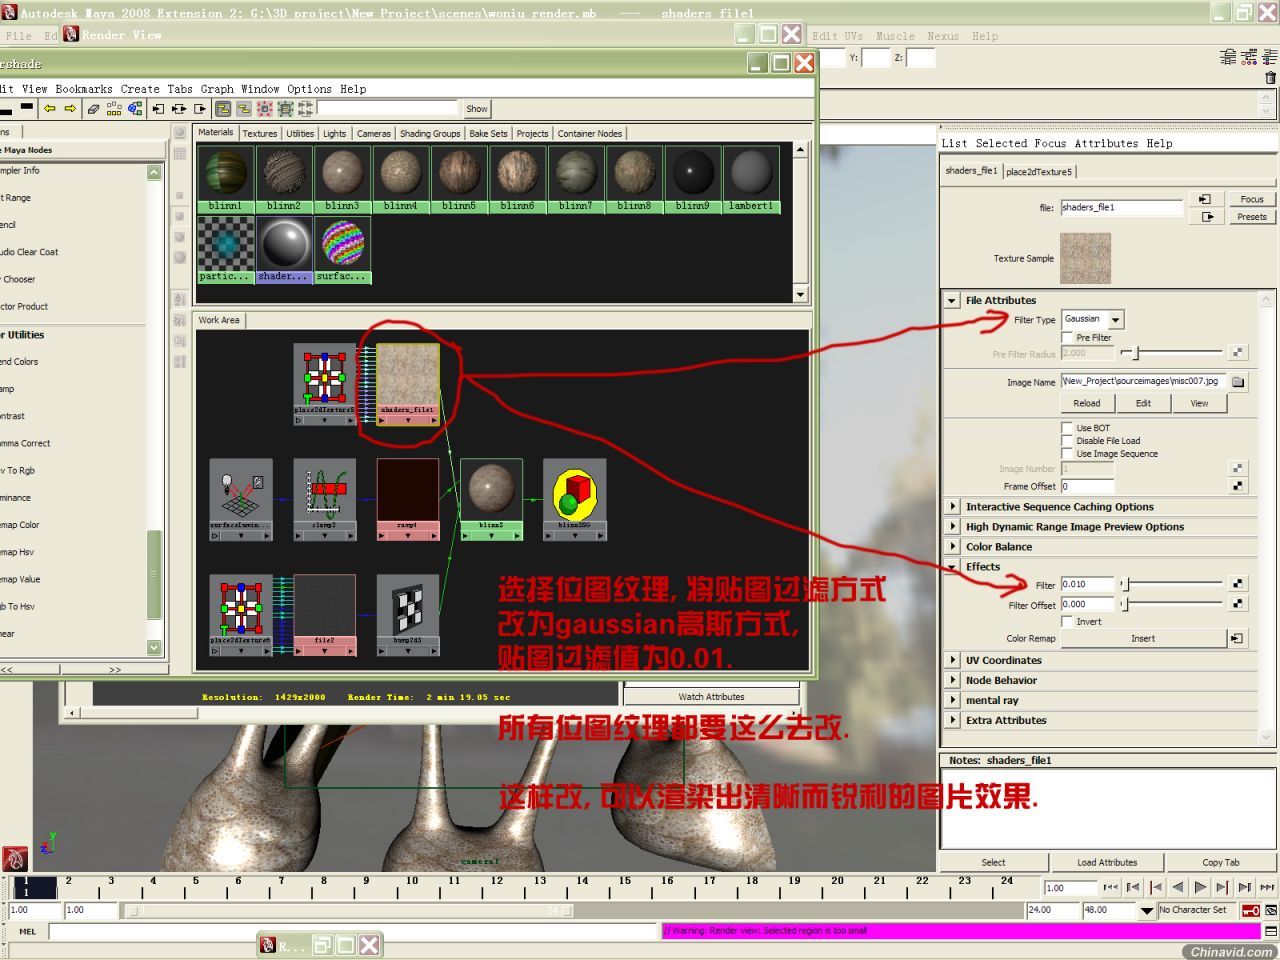Screen dimensions: 1280x960
Task: Switch to the Textures tab
Action: coord(259,133)
